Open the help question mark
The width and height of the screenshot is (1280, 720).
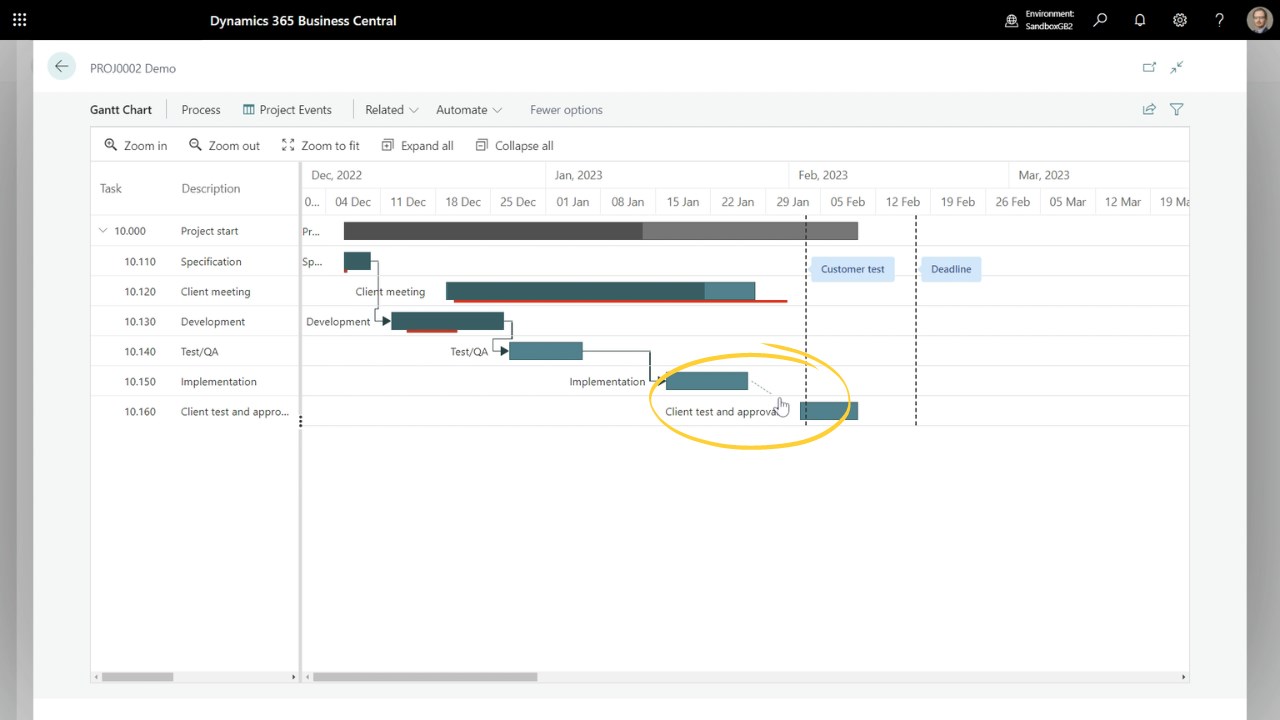click(x=1219, y=20)
